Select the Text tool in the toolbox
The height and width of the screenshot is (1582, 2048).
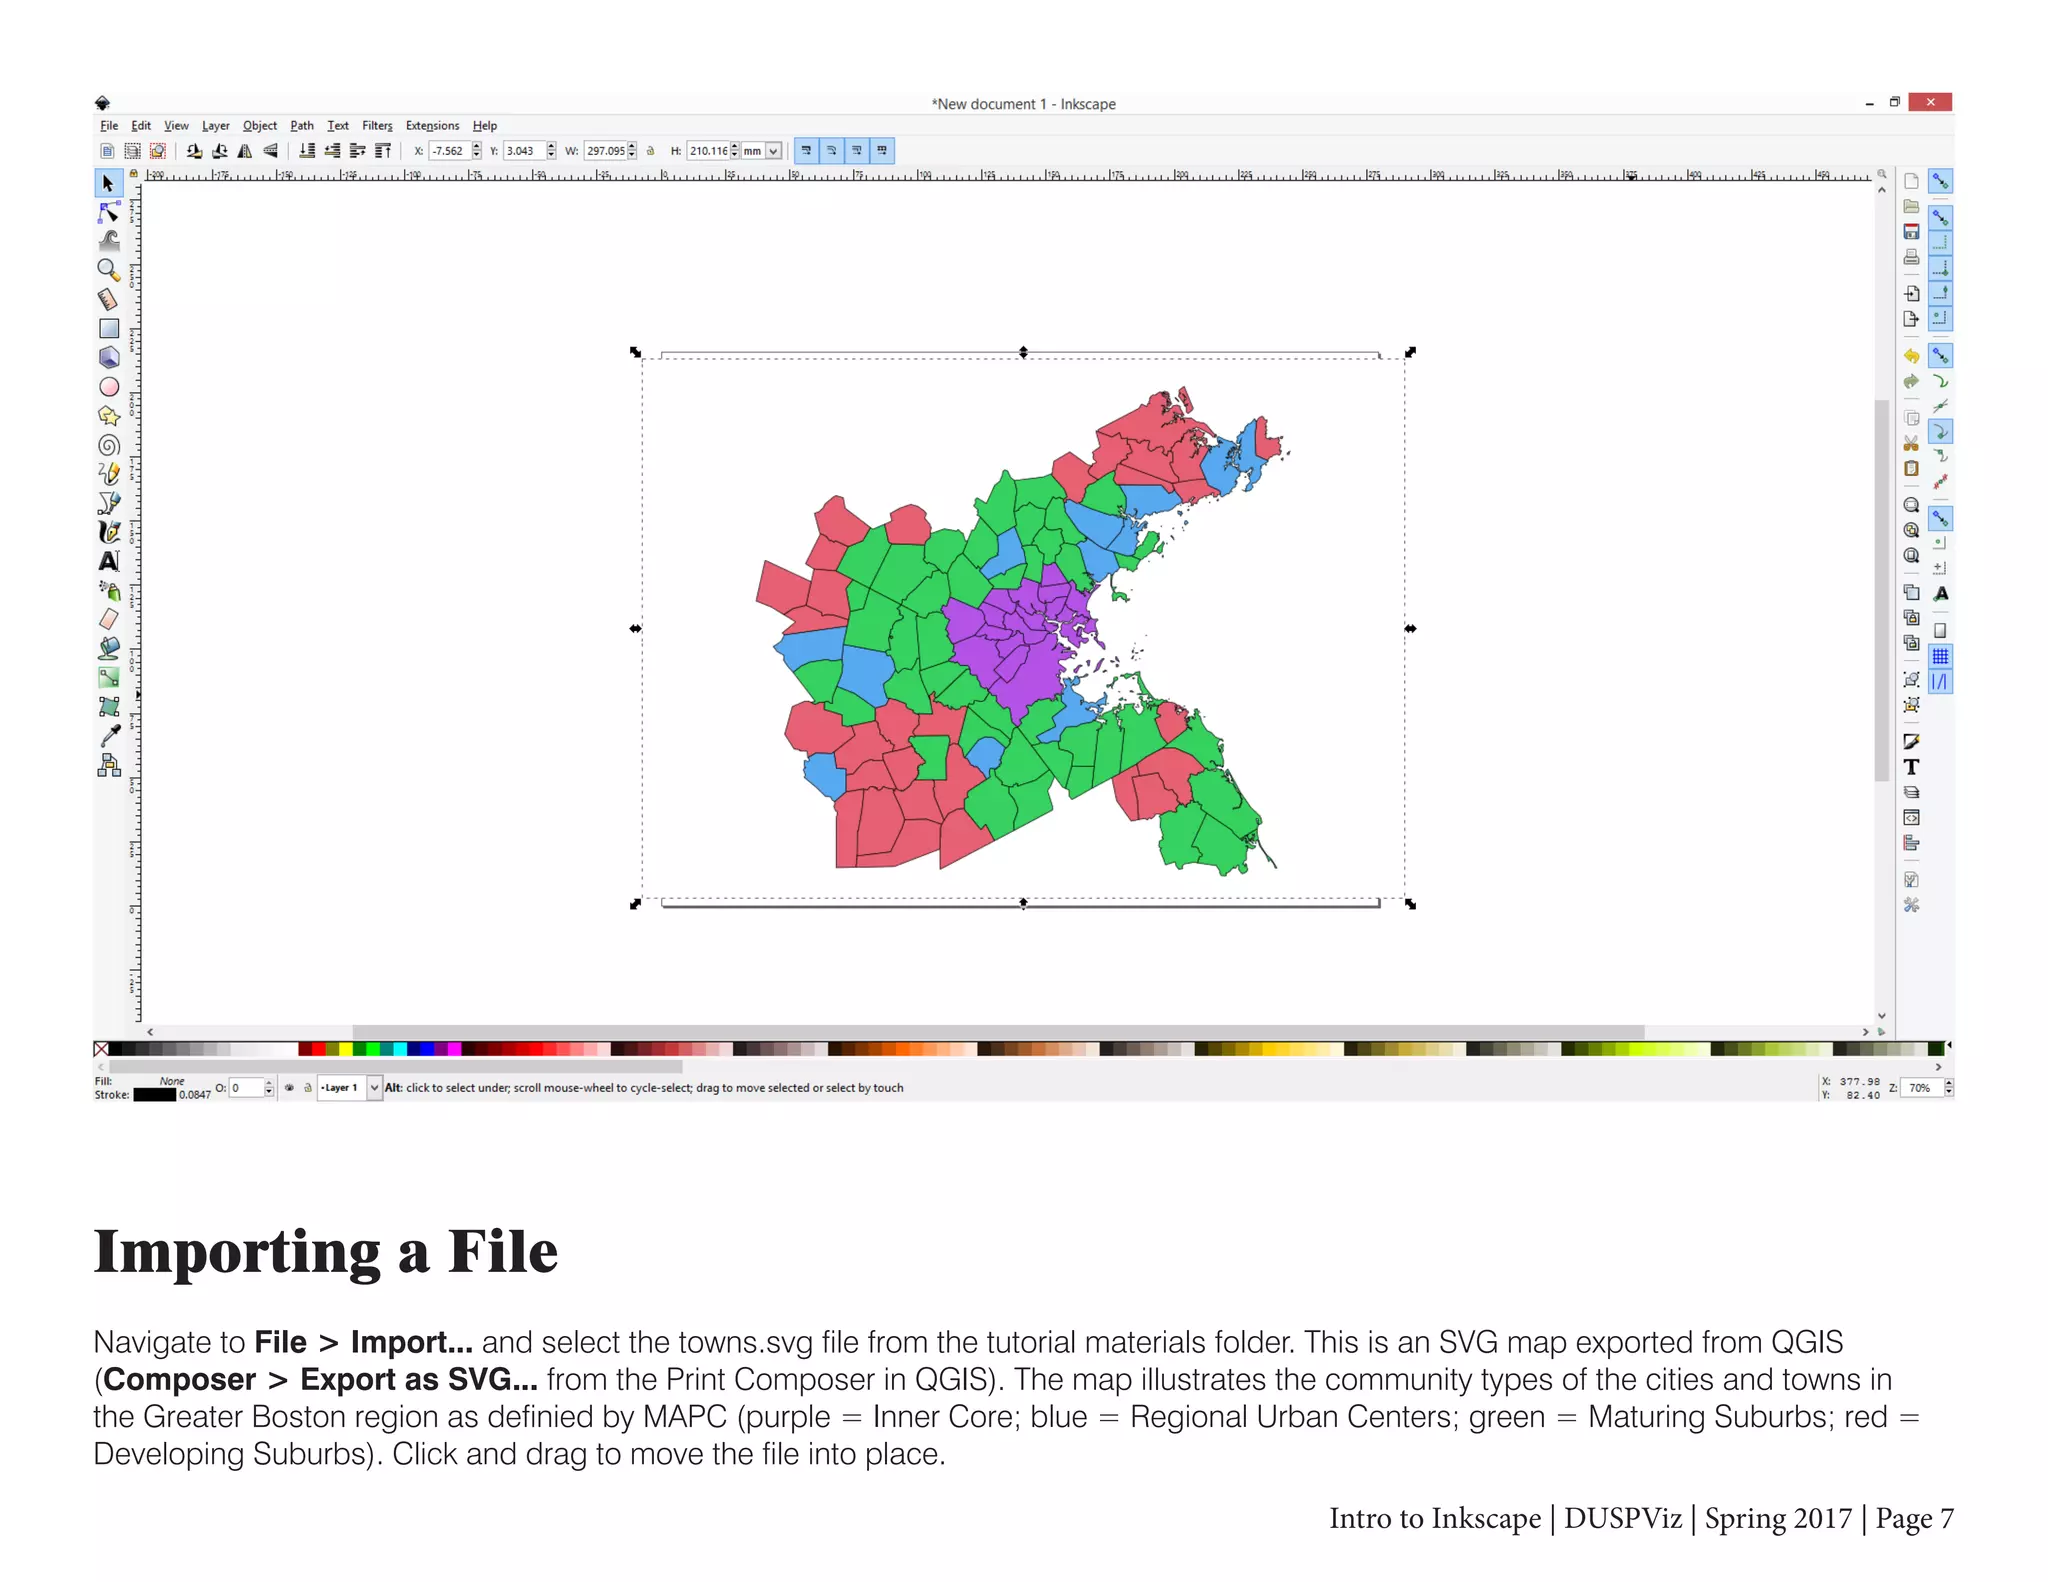point(109,561)
